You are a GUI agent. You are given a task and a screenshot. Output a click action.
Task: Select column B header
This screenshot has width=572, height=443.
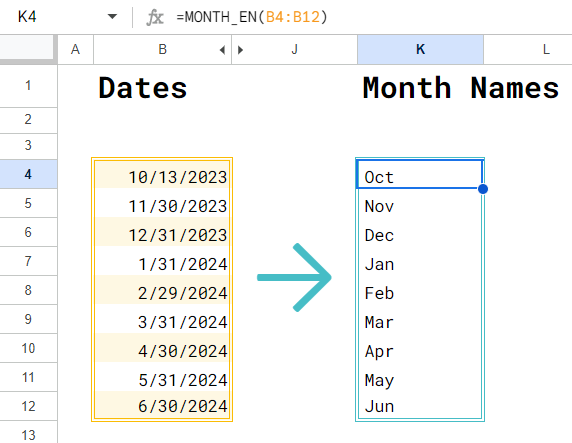163,49
